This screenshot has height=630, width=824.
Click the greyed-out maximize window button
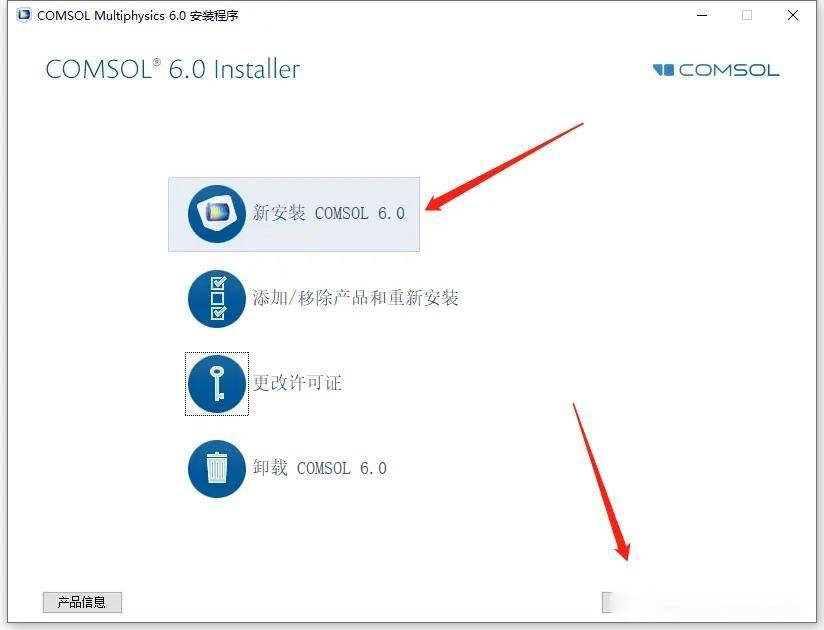747,15
